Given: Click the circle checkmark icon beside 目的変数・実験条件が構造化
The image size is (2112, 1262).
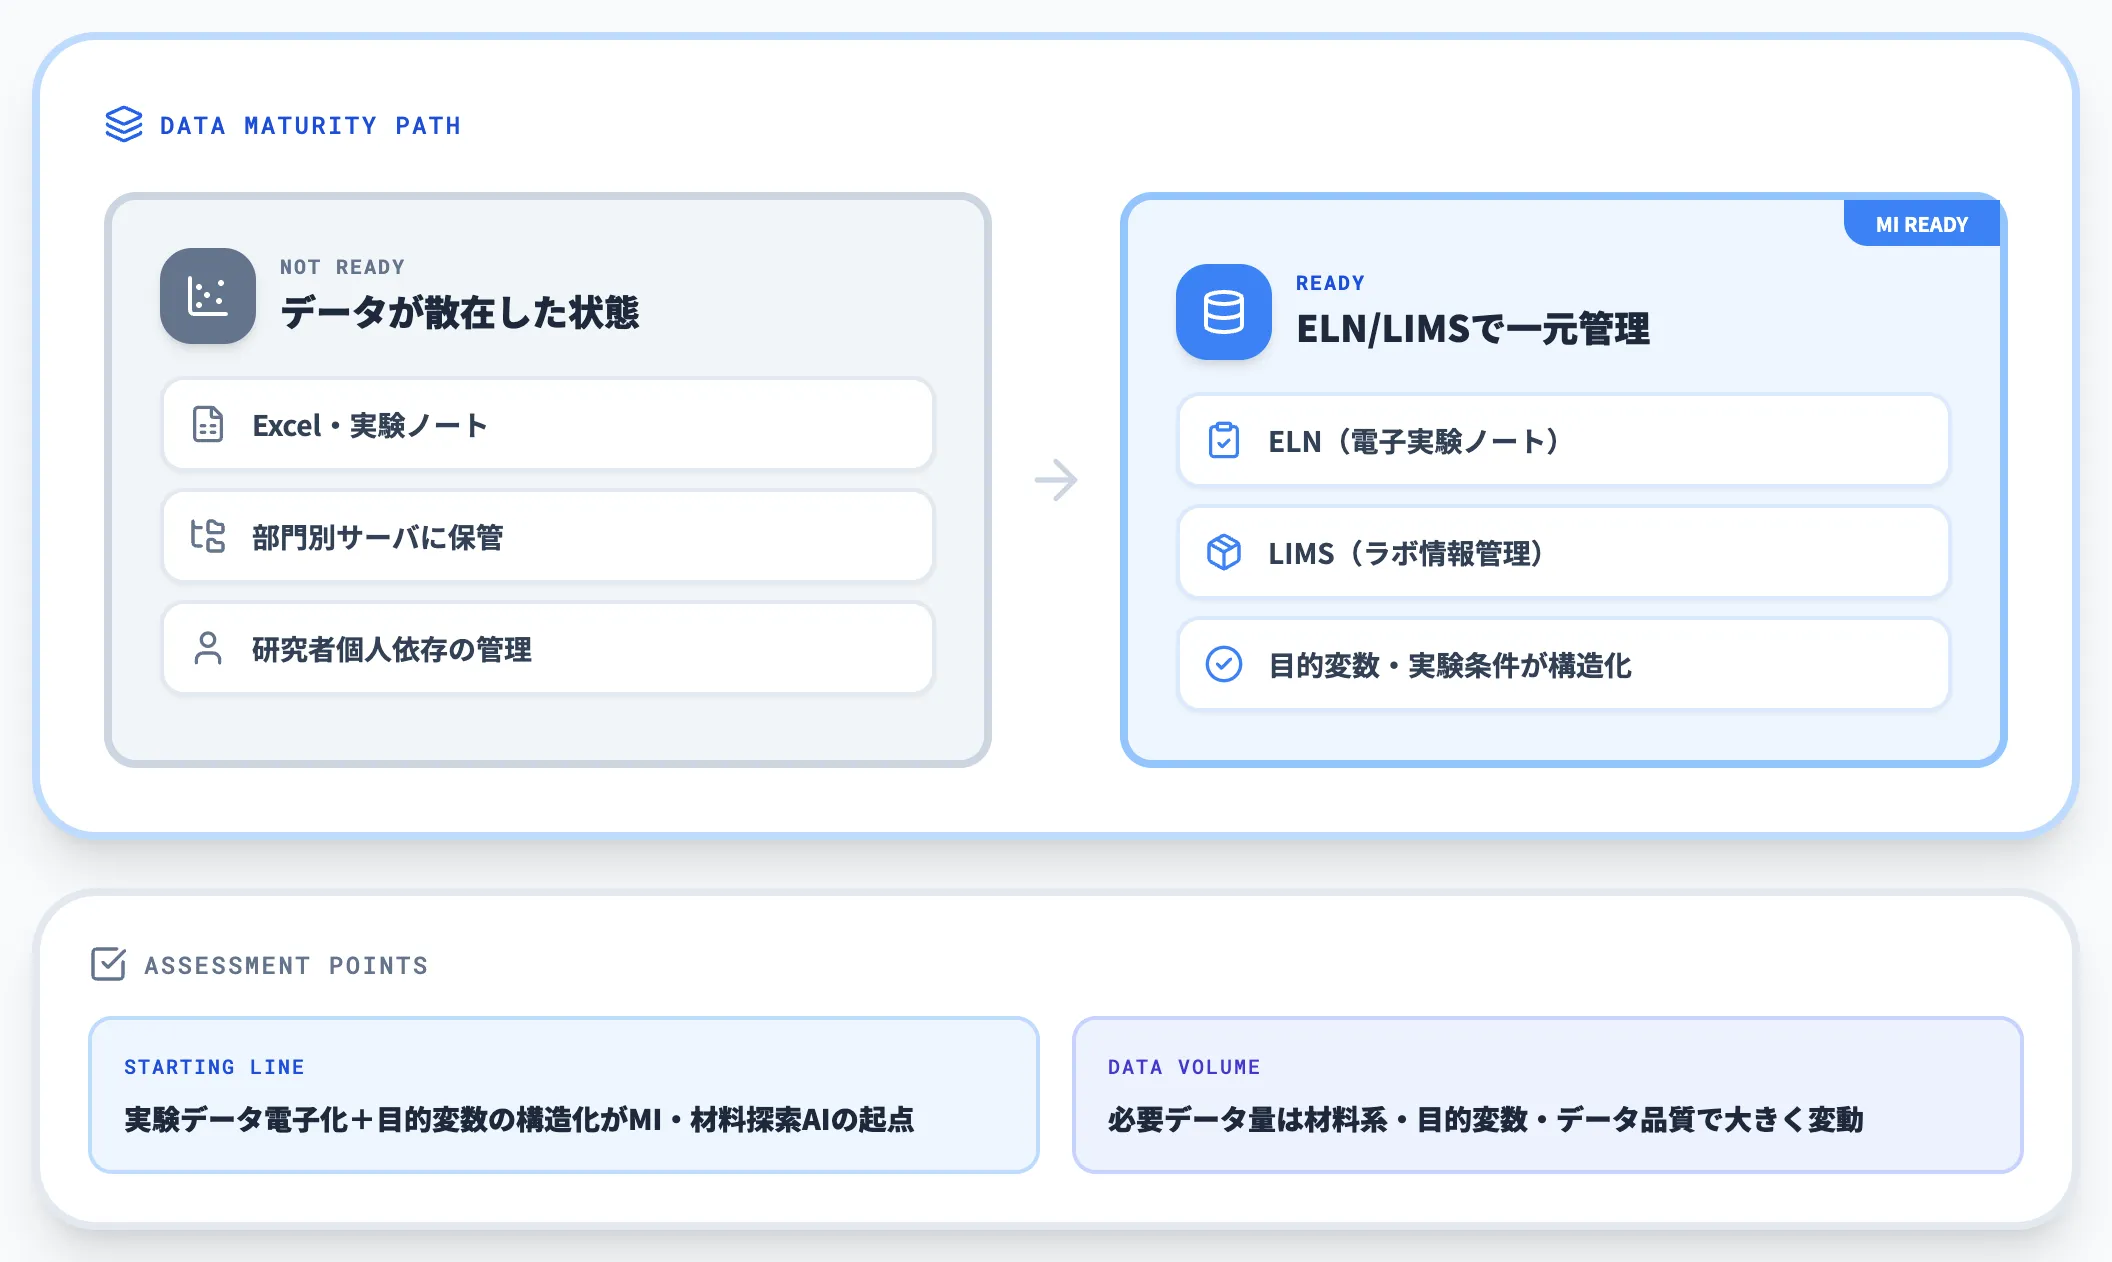Looking at the screenshot, I should point(1224,664).
